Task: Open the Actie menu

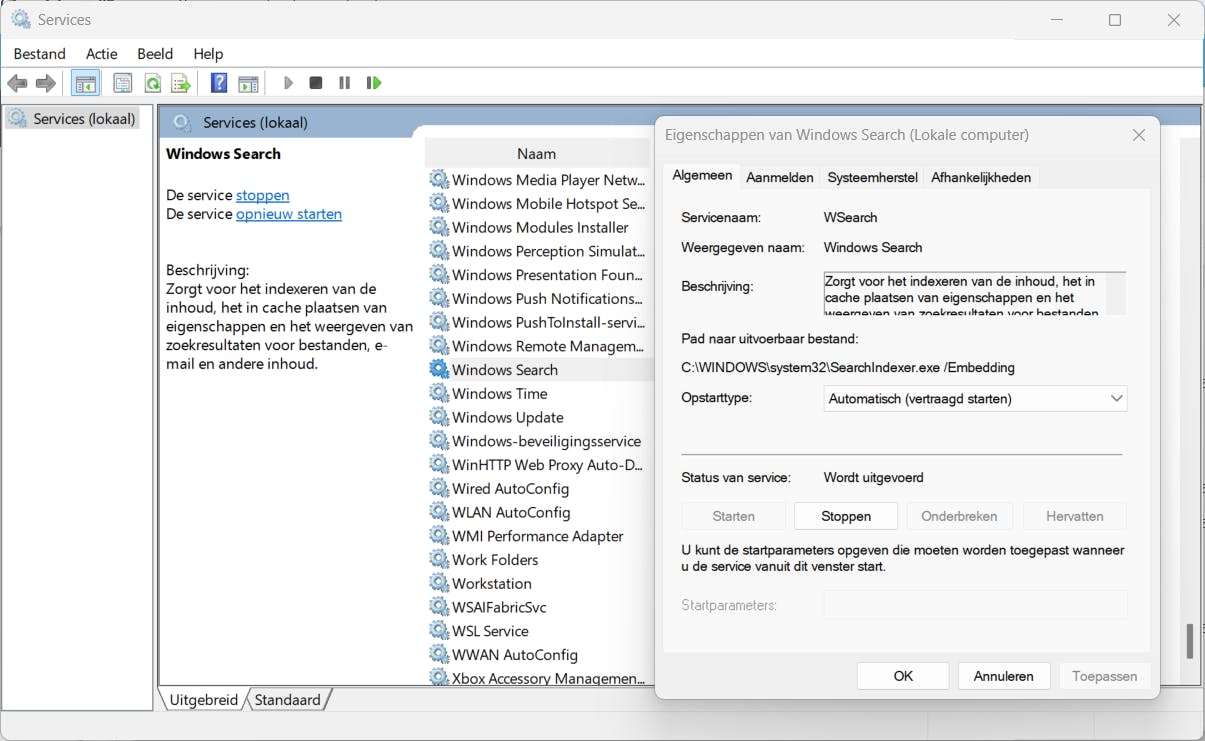Action: coord(102,54)
